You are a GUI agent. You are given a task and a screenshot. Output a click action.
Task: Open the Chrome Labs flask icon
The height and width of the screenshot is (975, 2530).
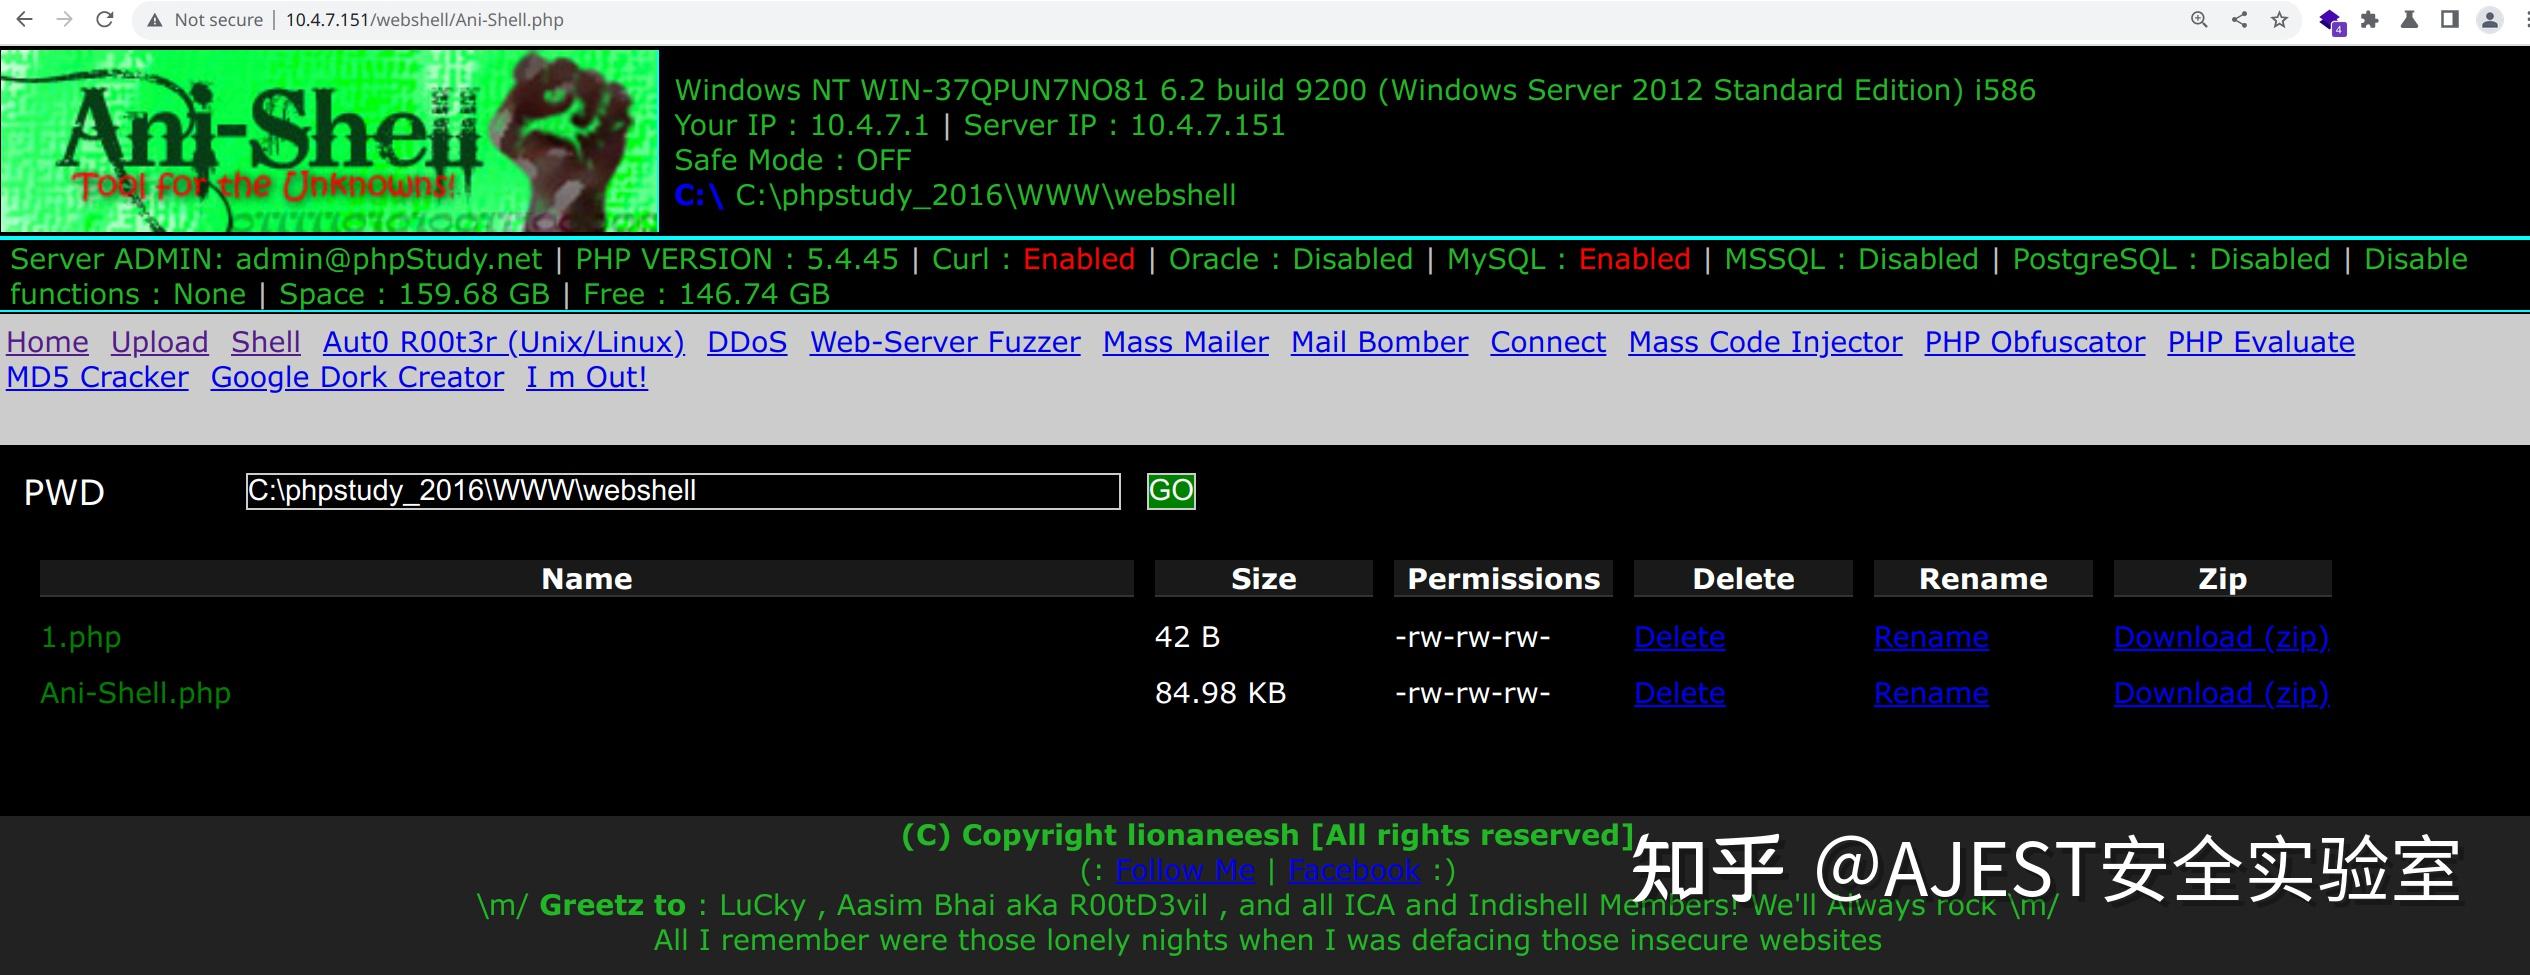tap(2409, 19)
